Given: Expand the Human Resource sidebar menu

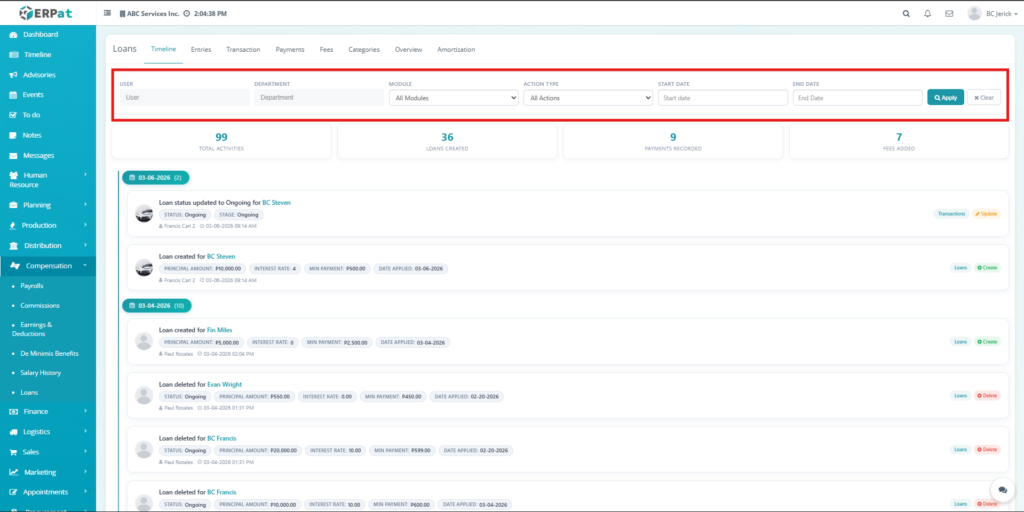Looking at the screenshot, I should click(47, 180).
